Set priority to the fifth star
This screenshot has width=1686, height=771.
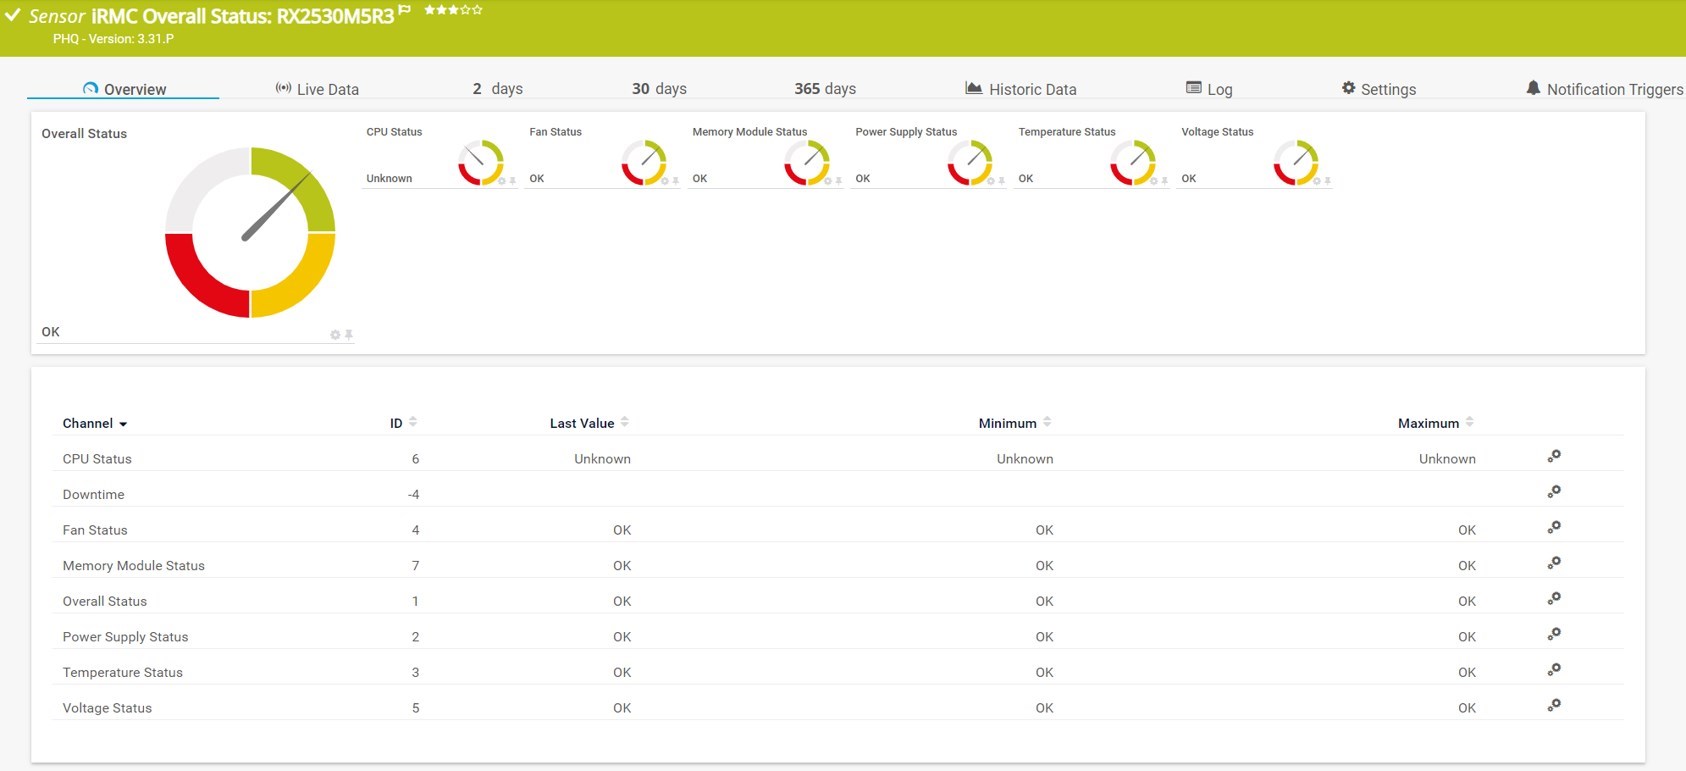(x=478, y=10)
